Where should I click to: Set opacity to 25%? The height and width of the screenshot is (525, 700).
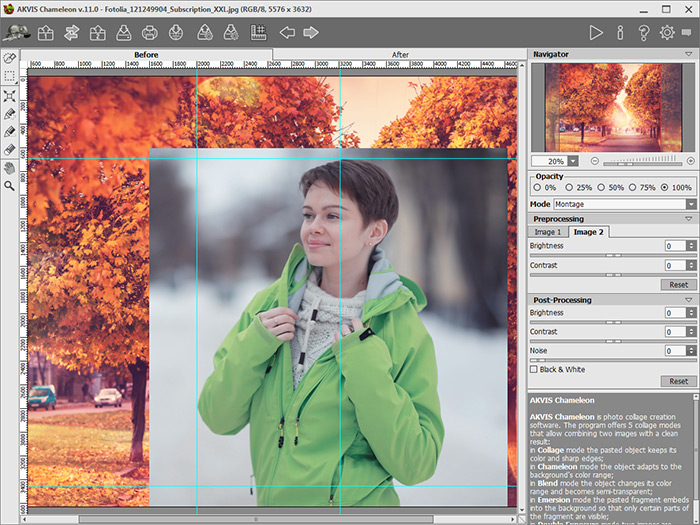pos(569,188)
